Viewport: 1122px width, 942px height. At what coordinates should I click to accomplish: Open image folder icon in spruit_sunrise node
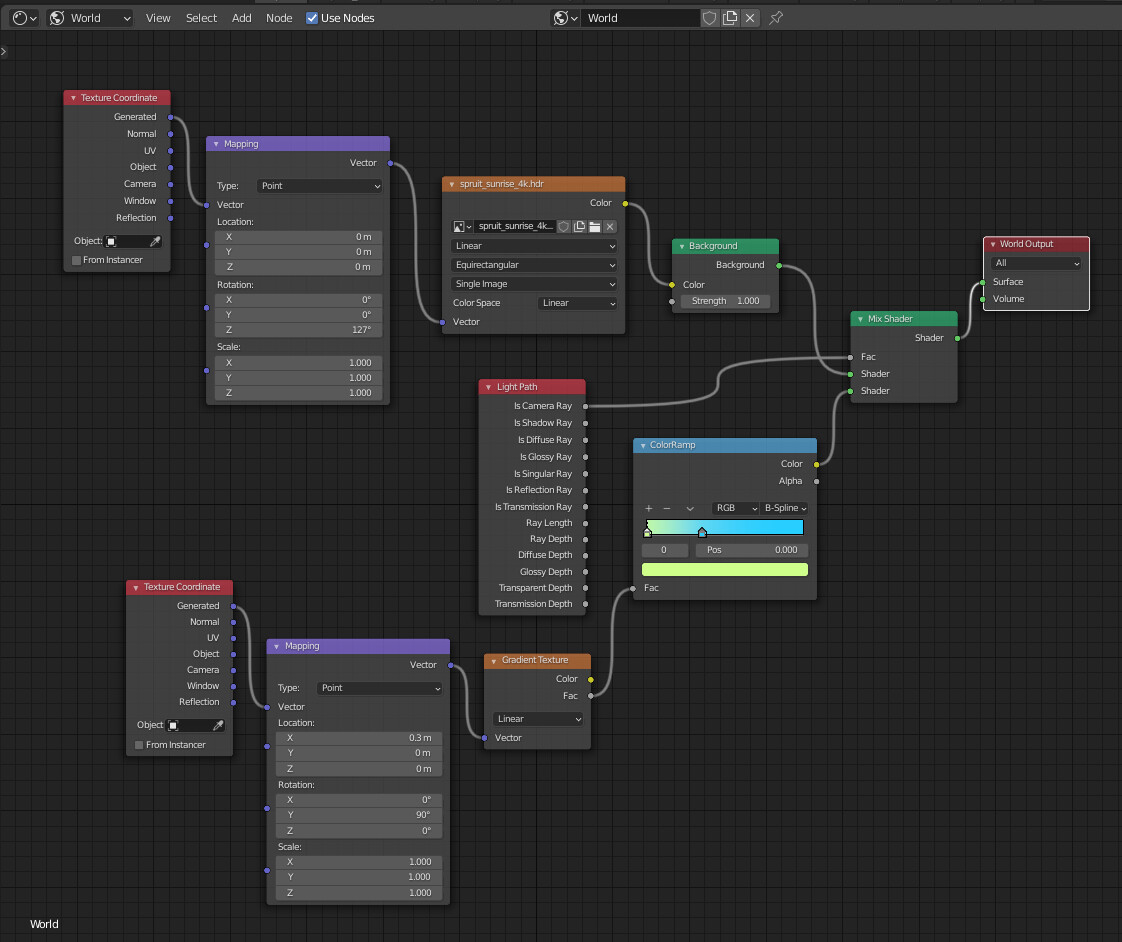pyautogui.click(x=594, y=227)
